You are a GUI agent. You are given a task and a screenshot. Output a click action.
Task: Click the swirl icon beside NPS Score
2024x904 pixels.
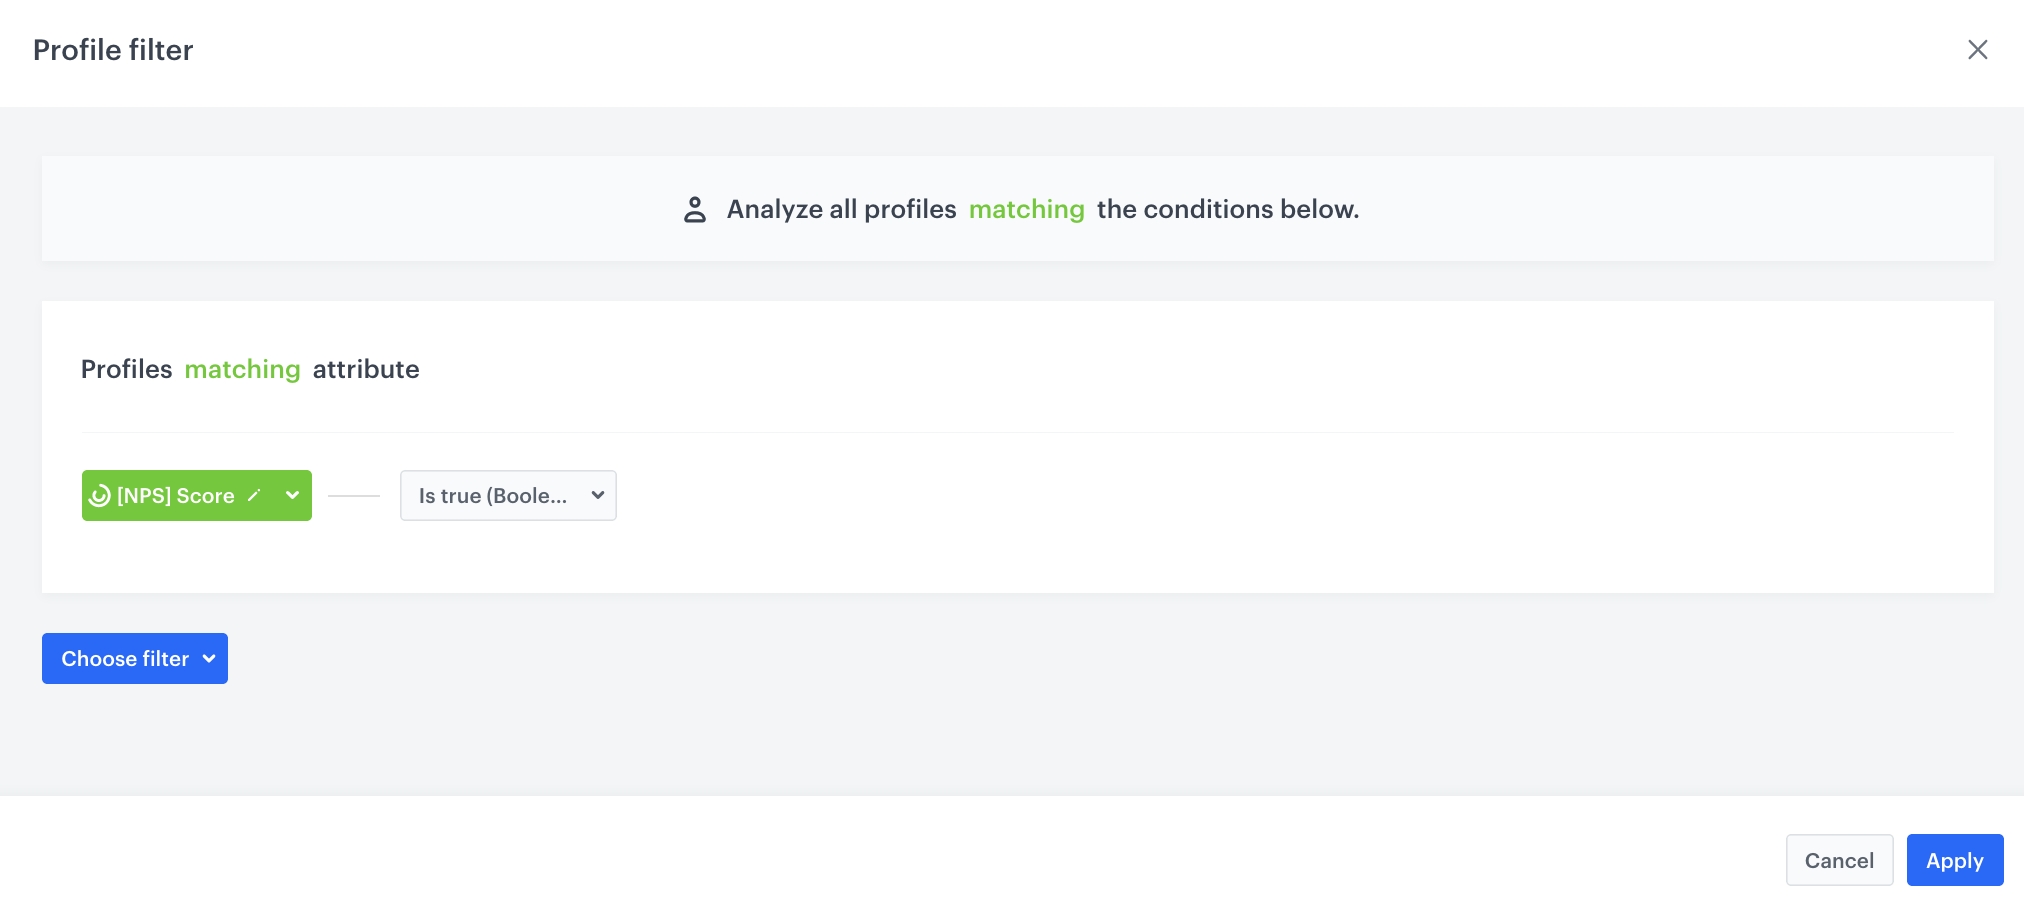tap(100, 496)
